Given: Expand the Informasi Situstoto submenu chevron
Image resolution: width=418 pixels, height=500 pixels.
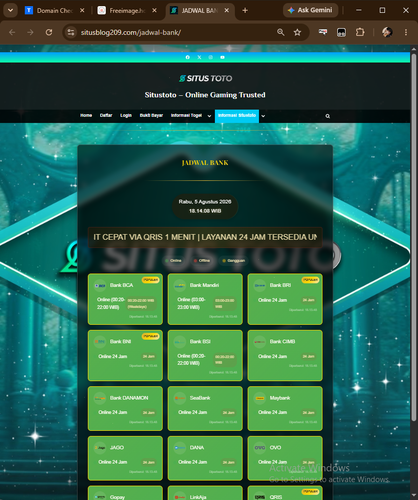Looking at the screenshot, I should pyautogui.click(x=263, y=116).
